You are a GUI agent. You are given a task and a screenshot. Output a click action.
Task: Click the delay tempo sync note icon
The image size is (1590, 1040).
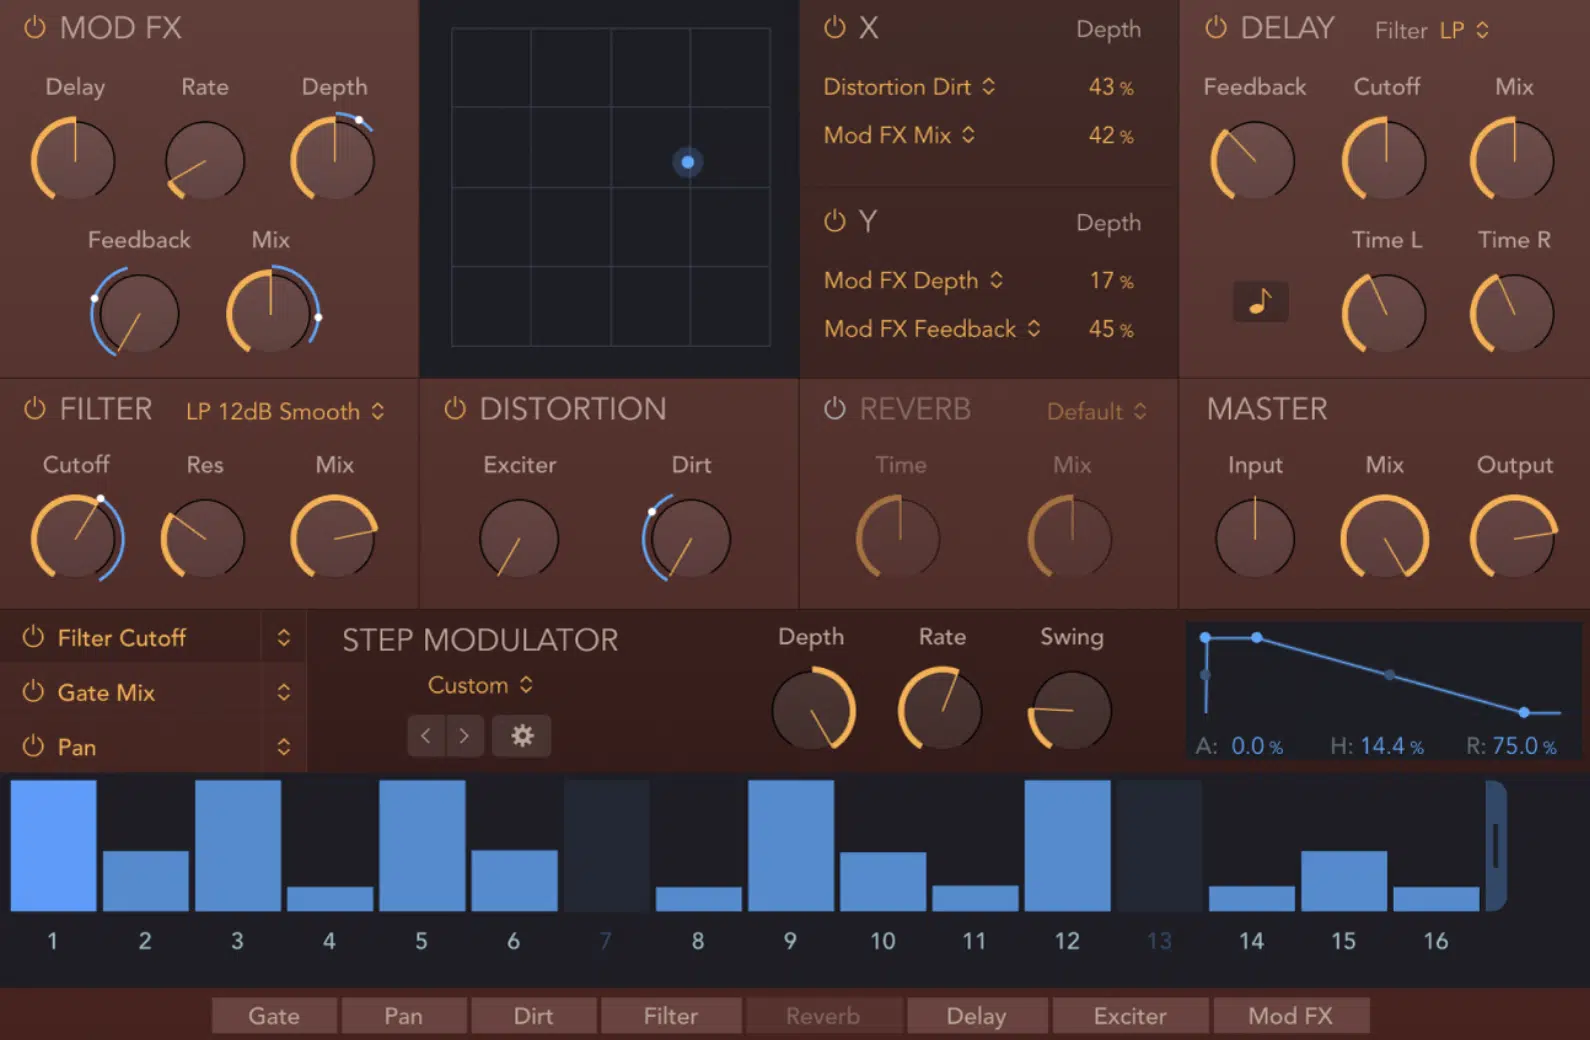coord(1260,300)
